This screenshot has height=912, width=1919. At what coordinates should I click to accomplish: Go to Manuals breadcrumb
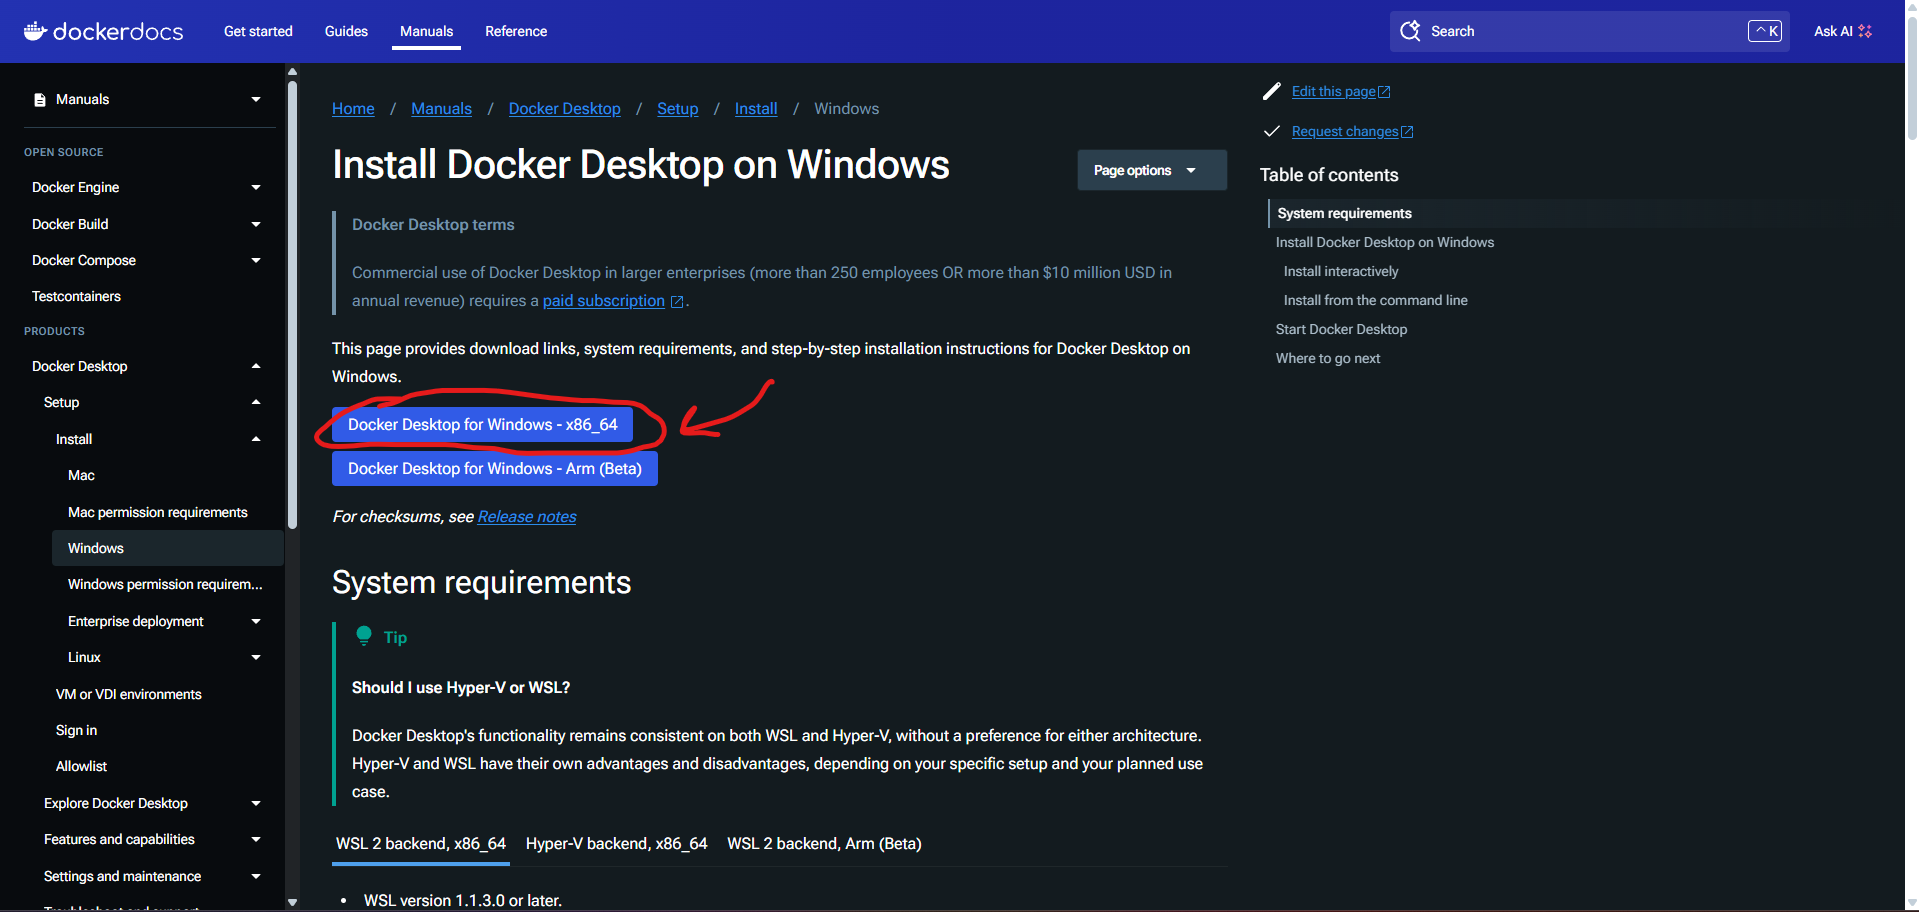441,109
